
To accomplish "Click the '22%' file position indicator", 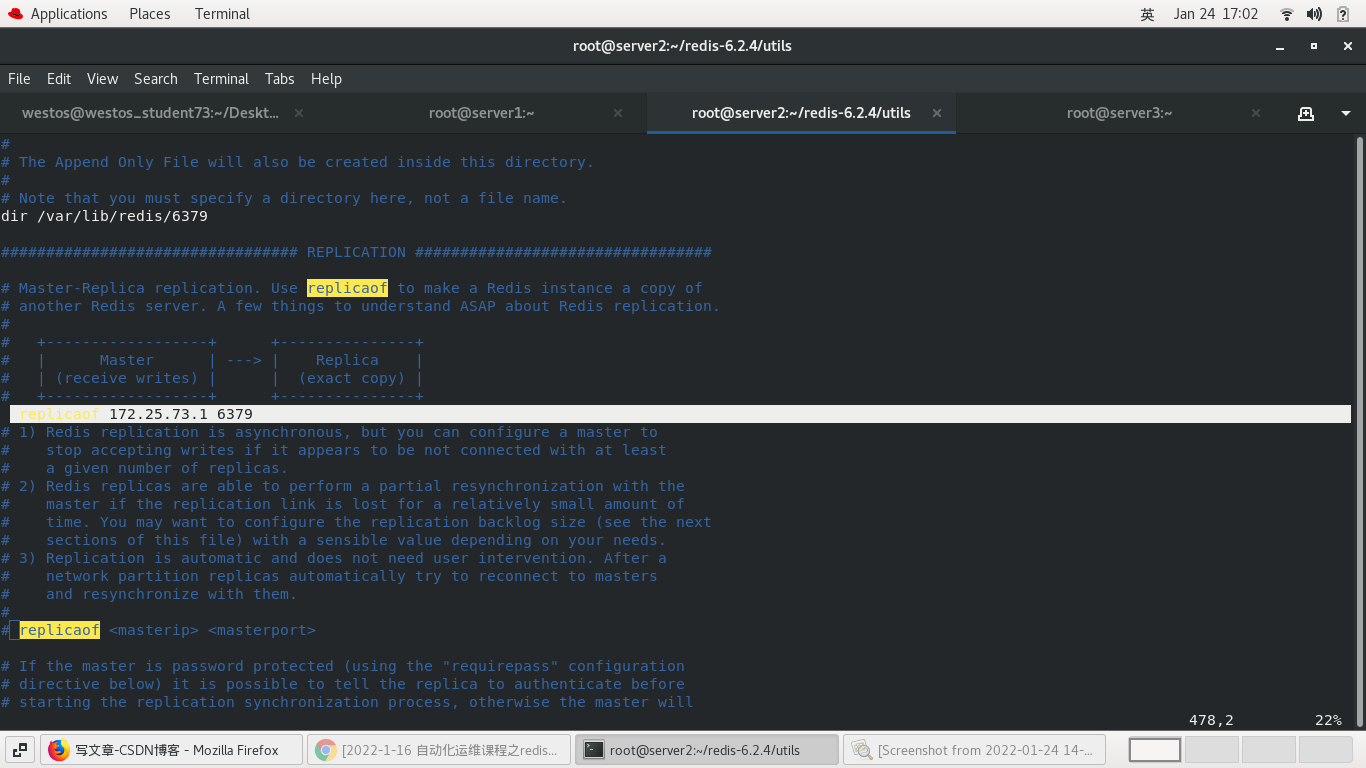I will [1328, 720].
